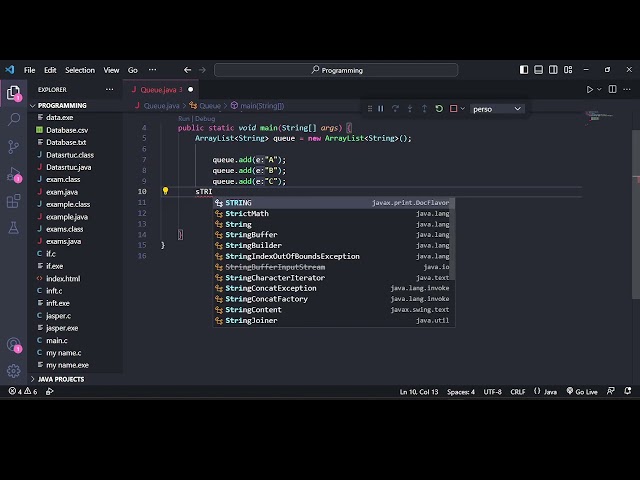
Task: Split the editor right
Action: point(613,89)
